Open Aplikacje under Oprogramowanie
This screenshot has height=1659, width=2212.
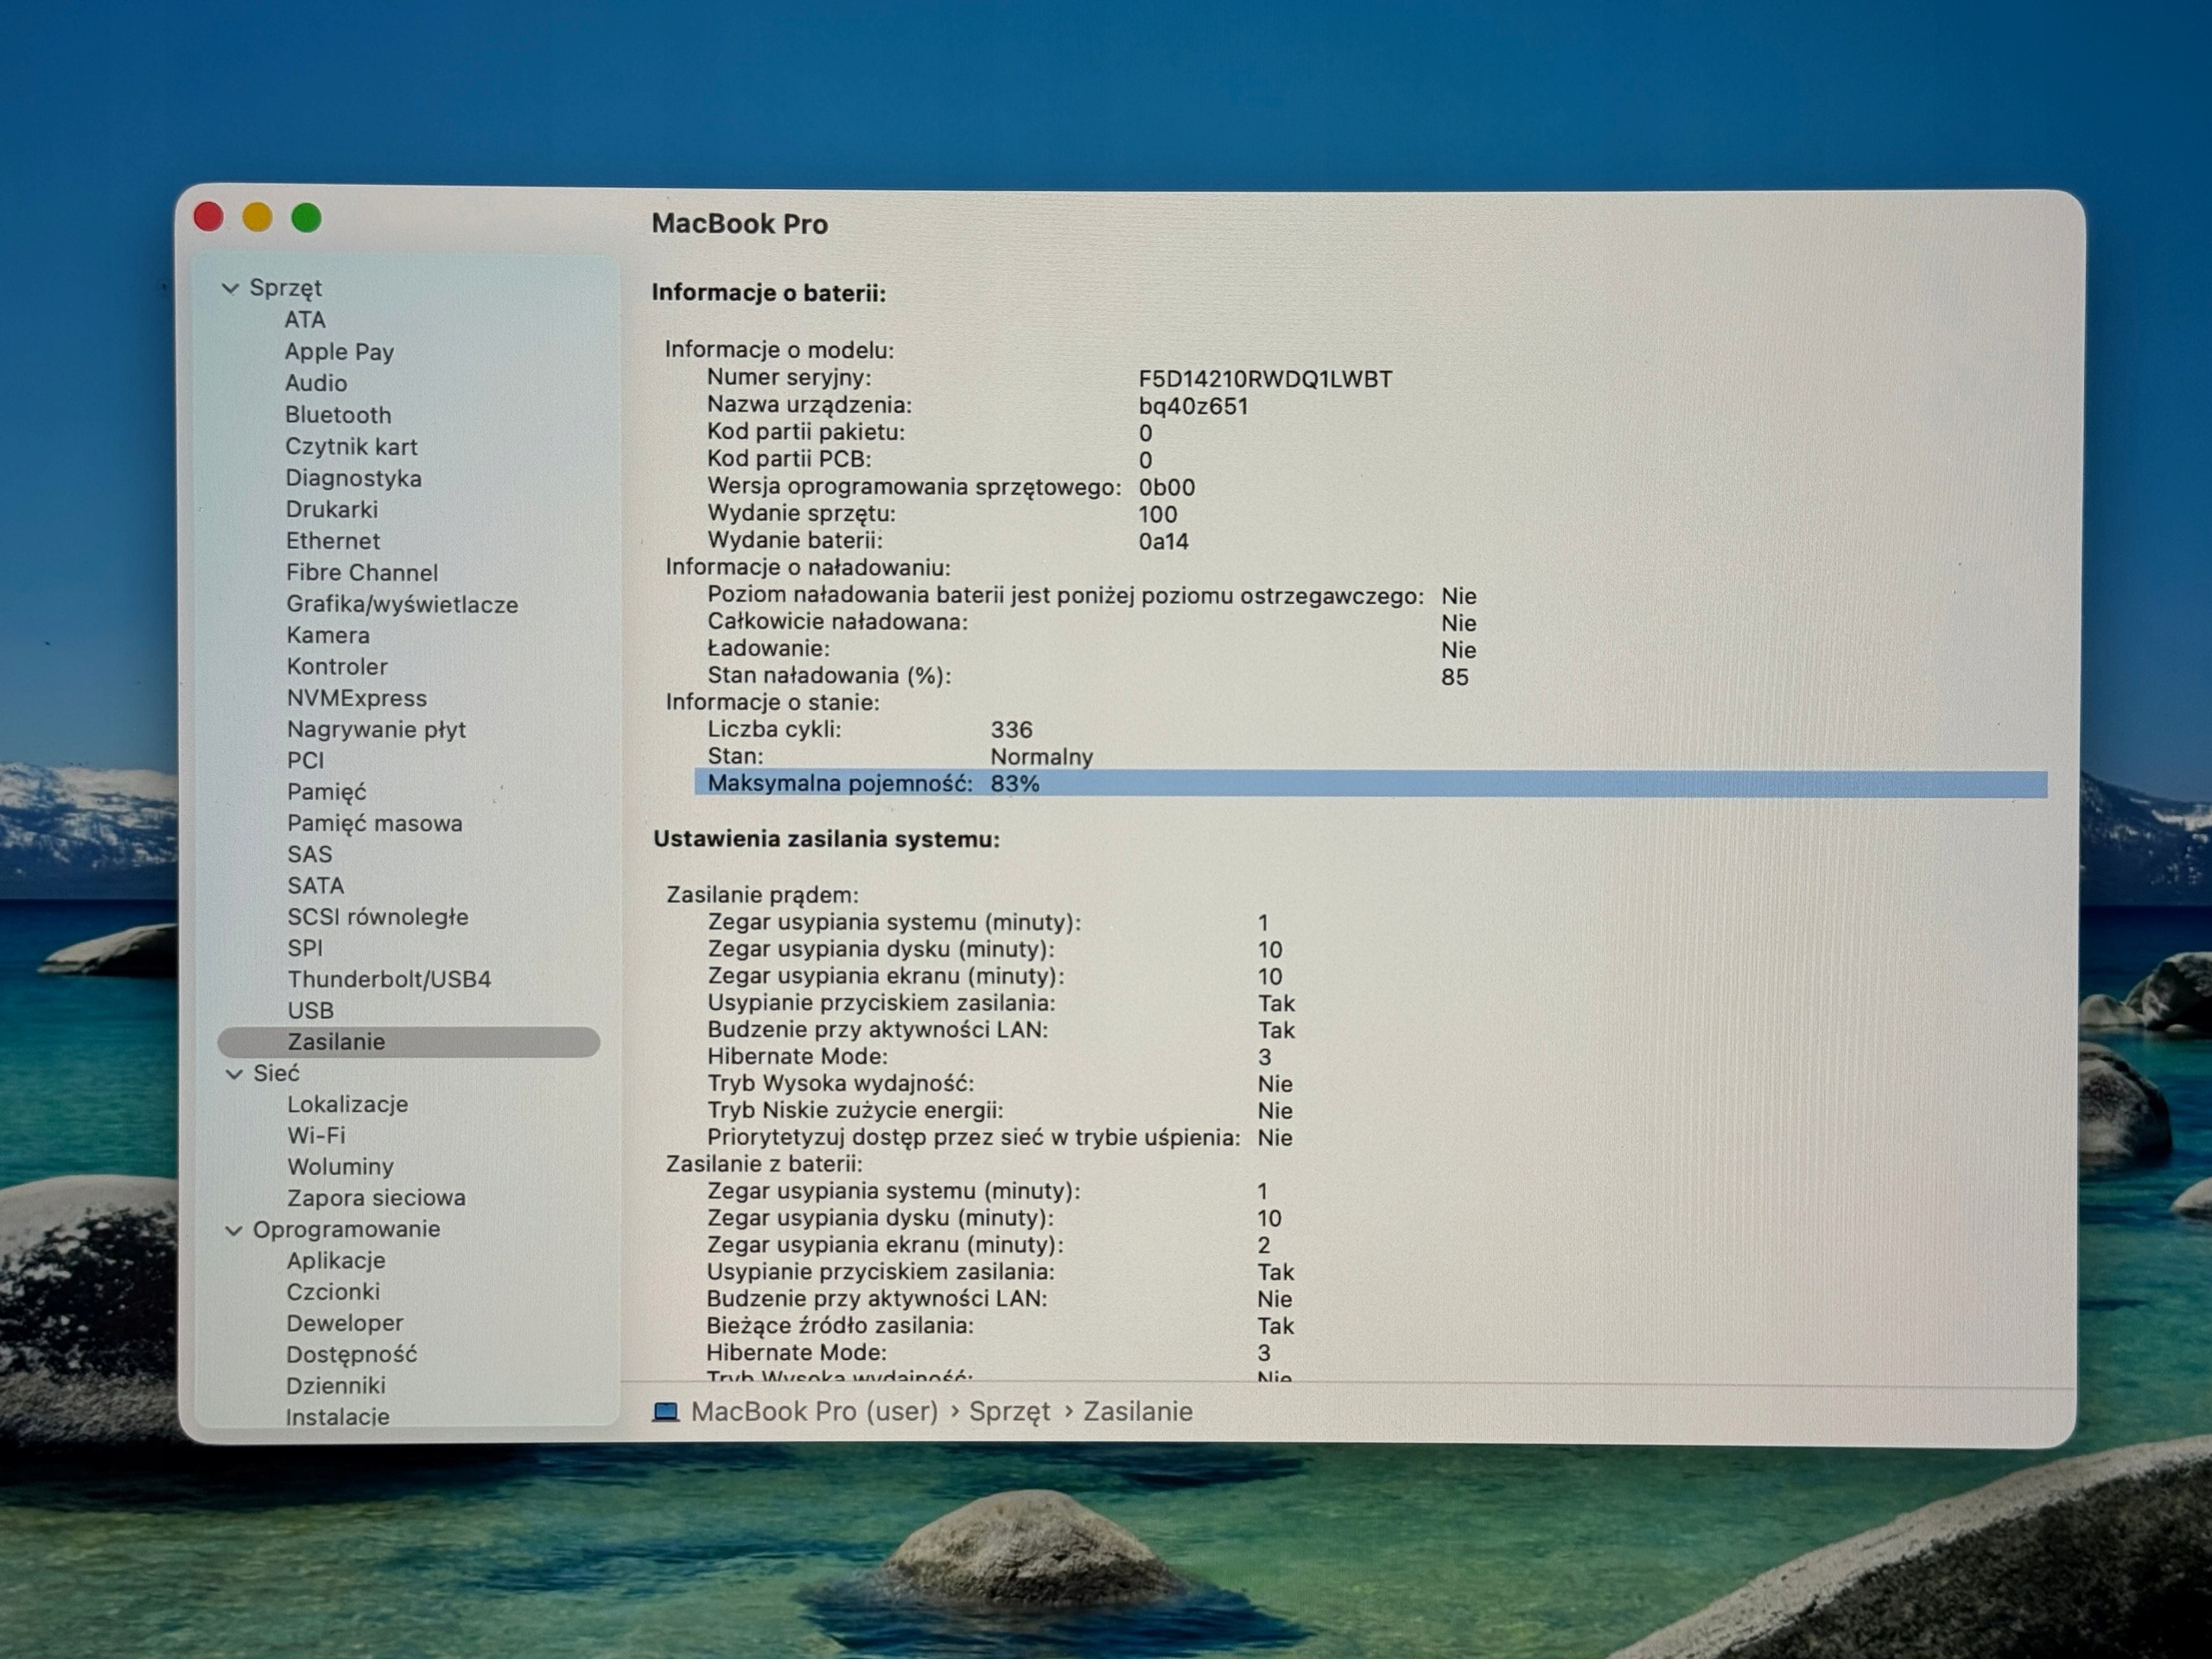tap(336, 1261)
